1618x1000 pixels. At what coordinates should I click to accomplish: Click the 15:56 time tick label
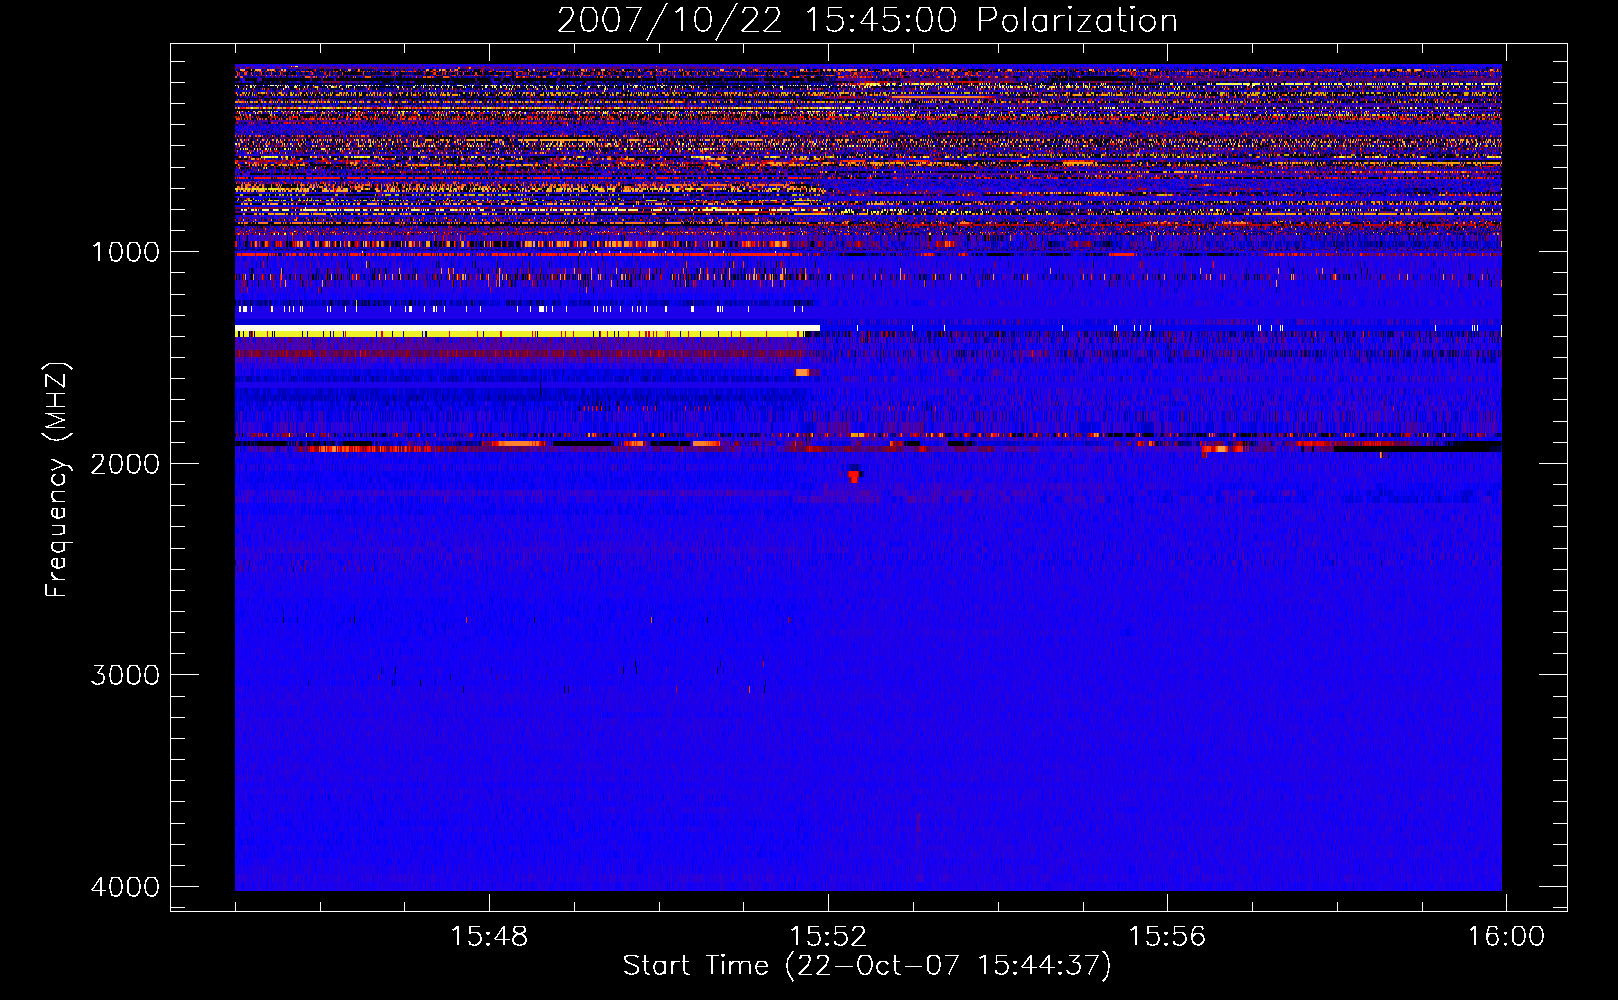pos(1167,937)
